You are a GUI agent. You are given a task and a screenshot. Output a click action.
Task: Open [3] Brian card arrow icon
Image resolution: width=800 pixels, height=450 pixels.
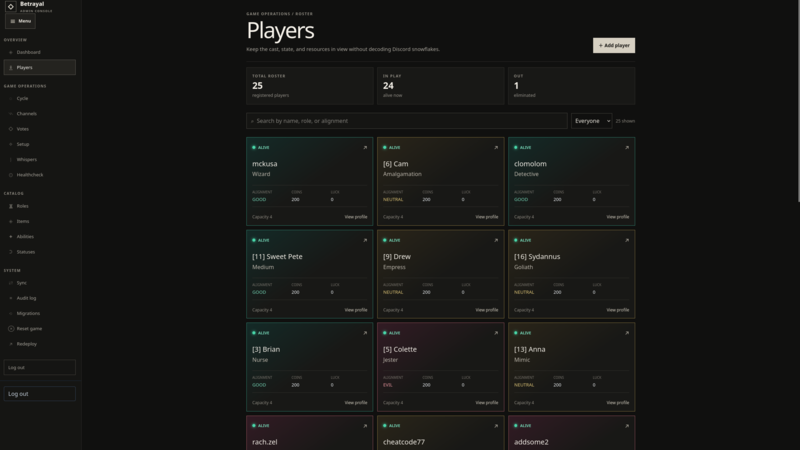coord(365,333)
